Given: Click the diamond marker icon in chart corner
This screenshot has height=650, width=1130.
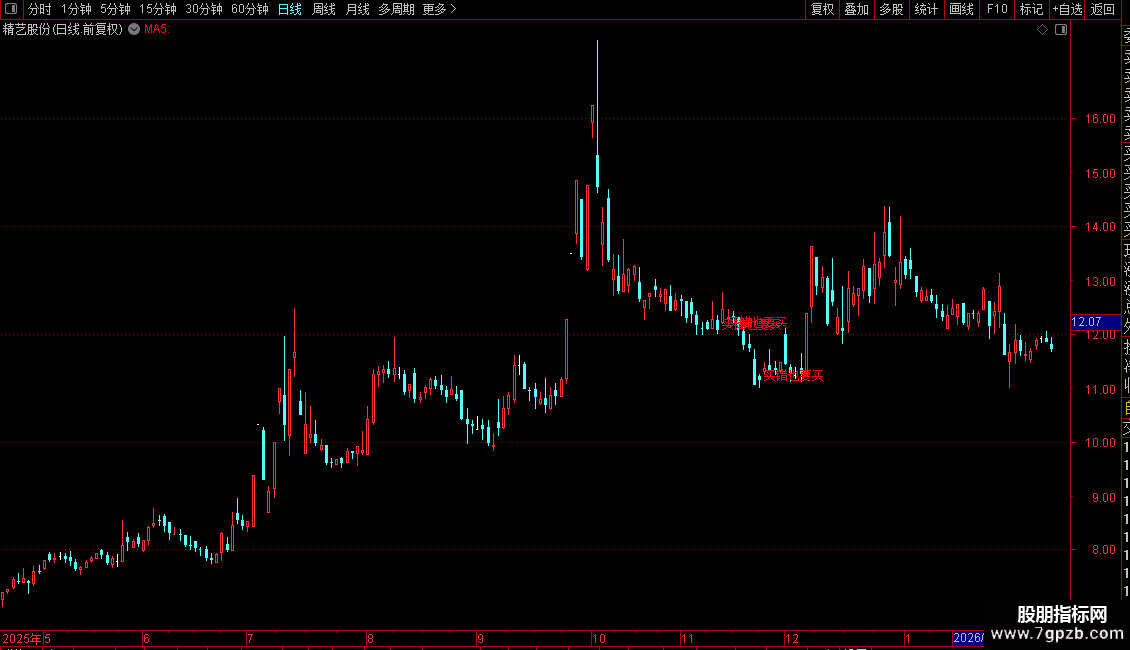Looking at the screenshot, I should (x=1042, y=29).
